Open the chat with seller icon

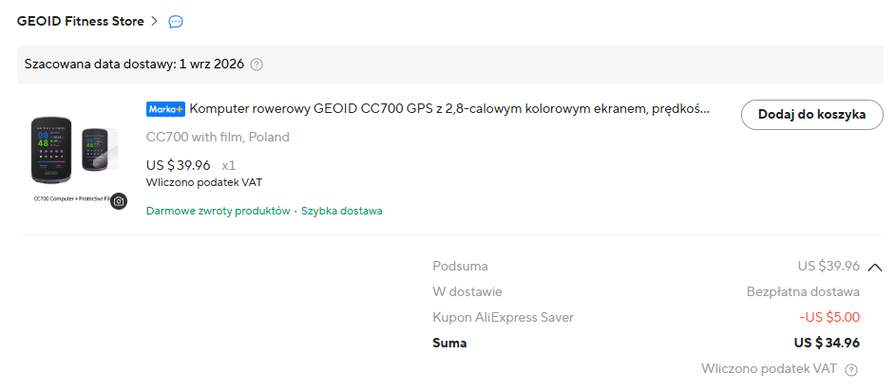pos(176,22)
